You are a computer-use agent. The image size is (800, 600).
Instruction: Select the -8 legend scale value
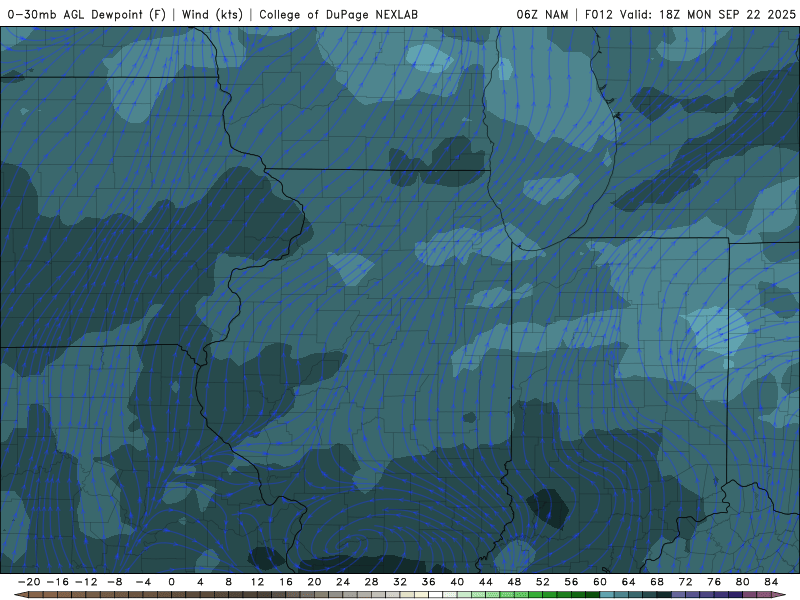[x=114, y=582]
